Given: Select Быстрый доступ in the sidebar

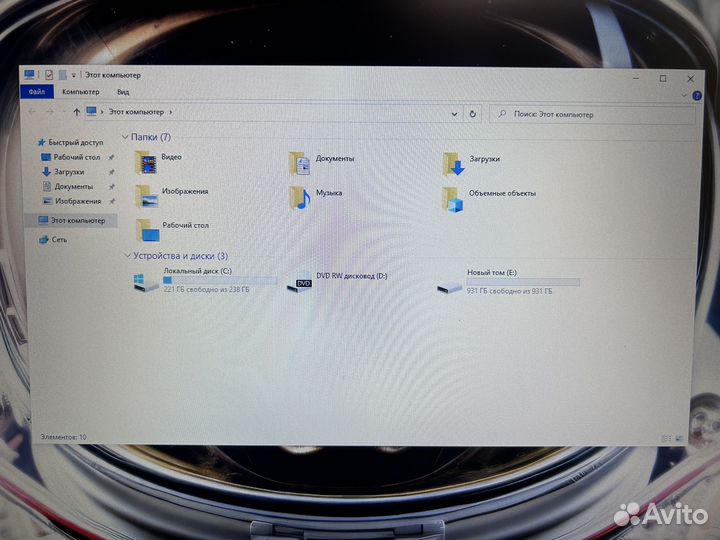Looking at the screenshot, I should [71, 142].
